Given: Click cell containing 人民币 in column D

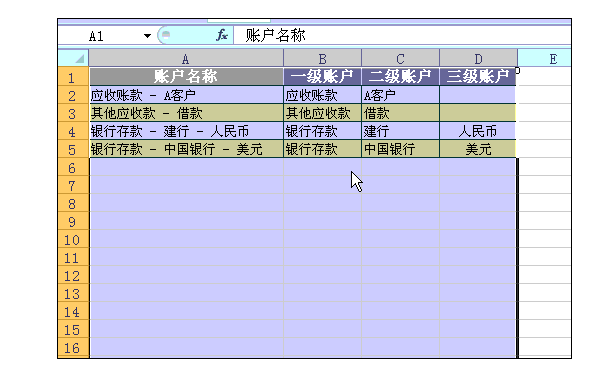Looking at the screenshot, I should pos(478,131).
